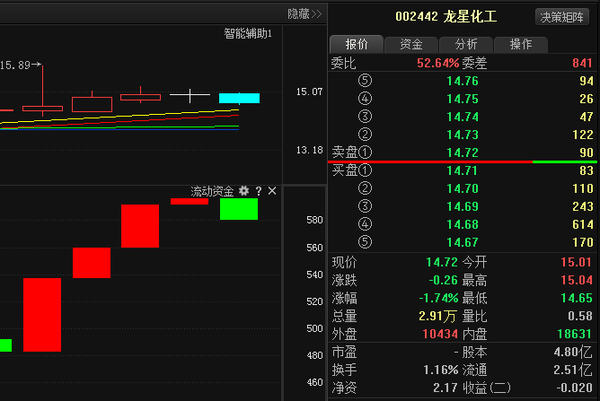Click the 流通 value 2.51亿
The image size is (600, 401).
point(573,370)
